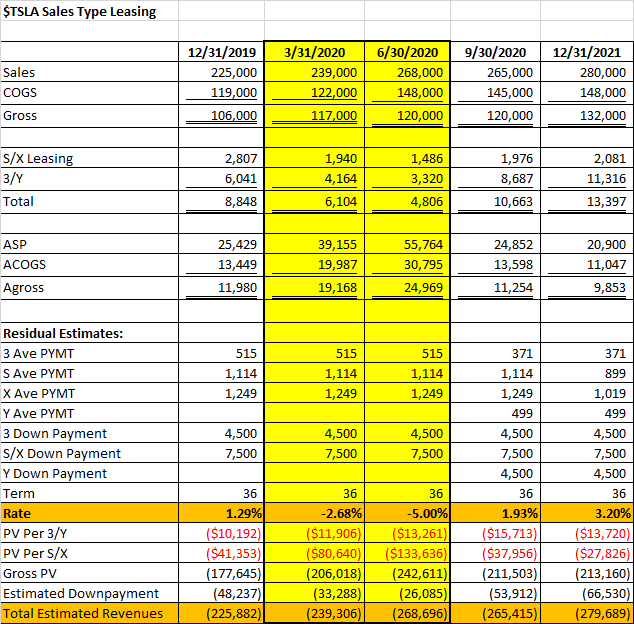Select Sales value 268,000
This screenshot has width=634, height=624.
(x=420, y=72)
